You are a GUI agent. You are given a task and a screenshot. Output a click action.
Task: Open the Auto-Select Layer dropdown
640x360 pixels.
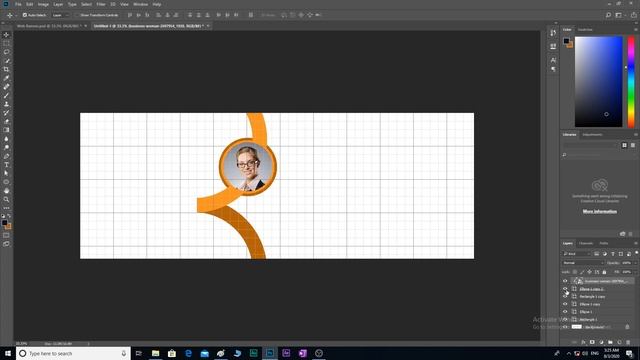(x=60, y=15)
